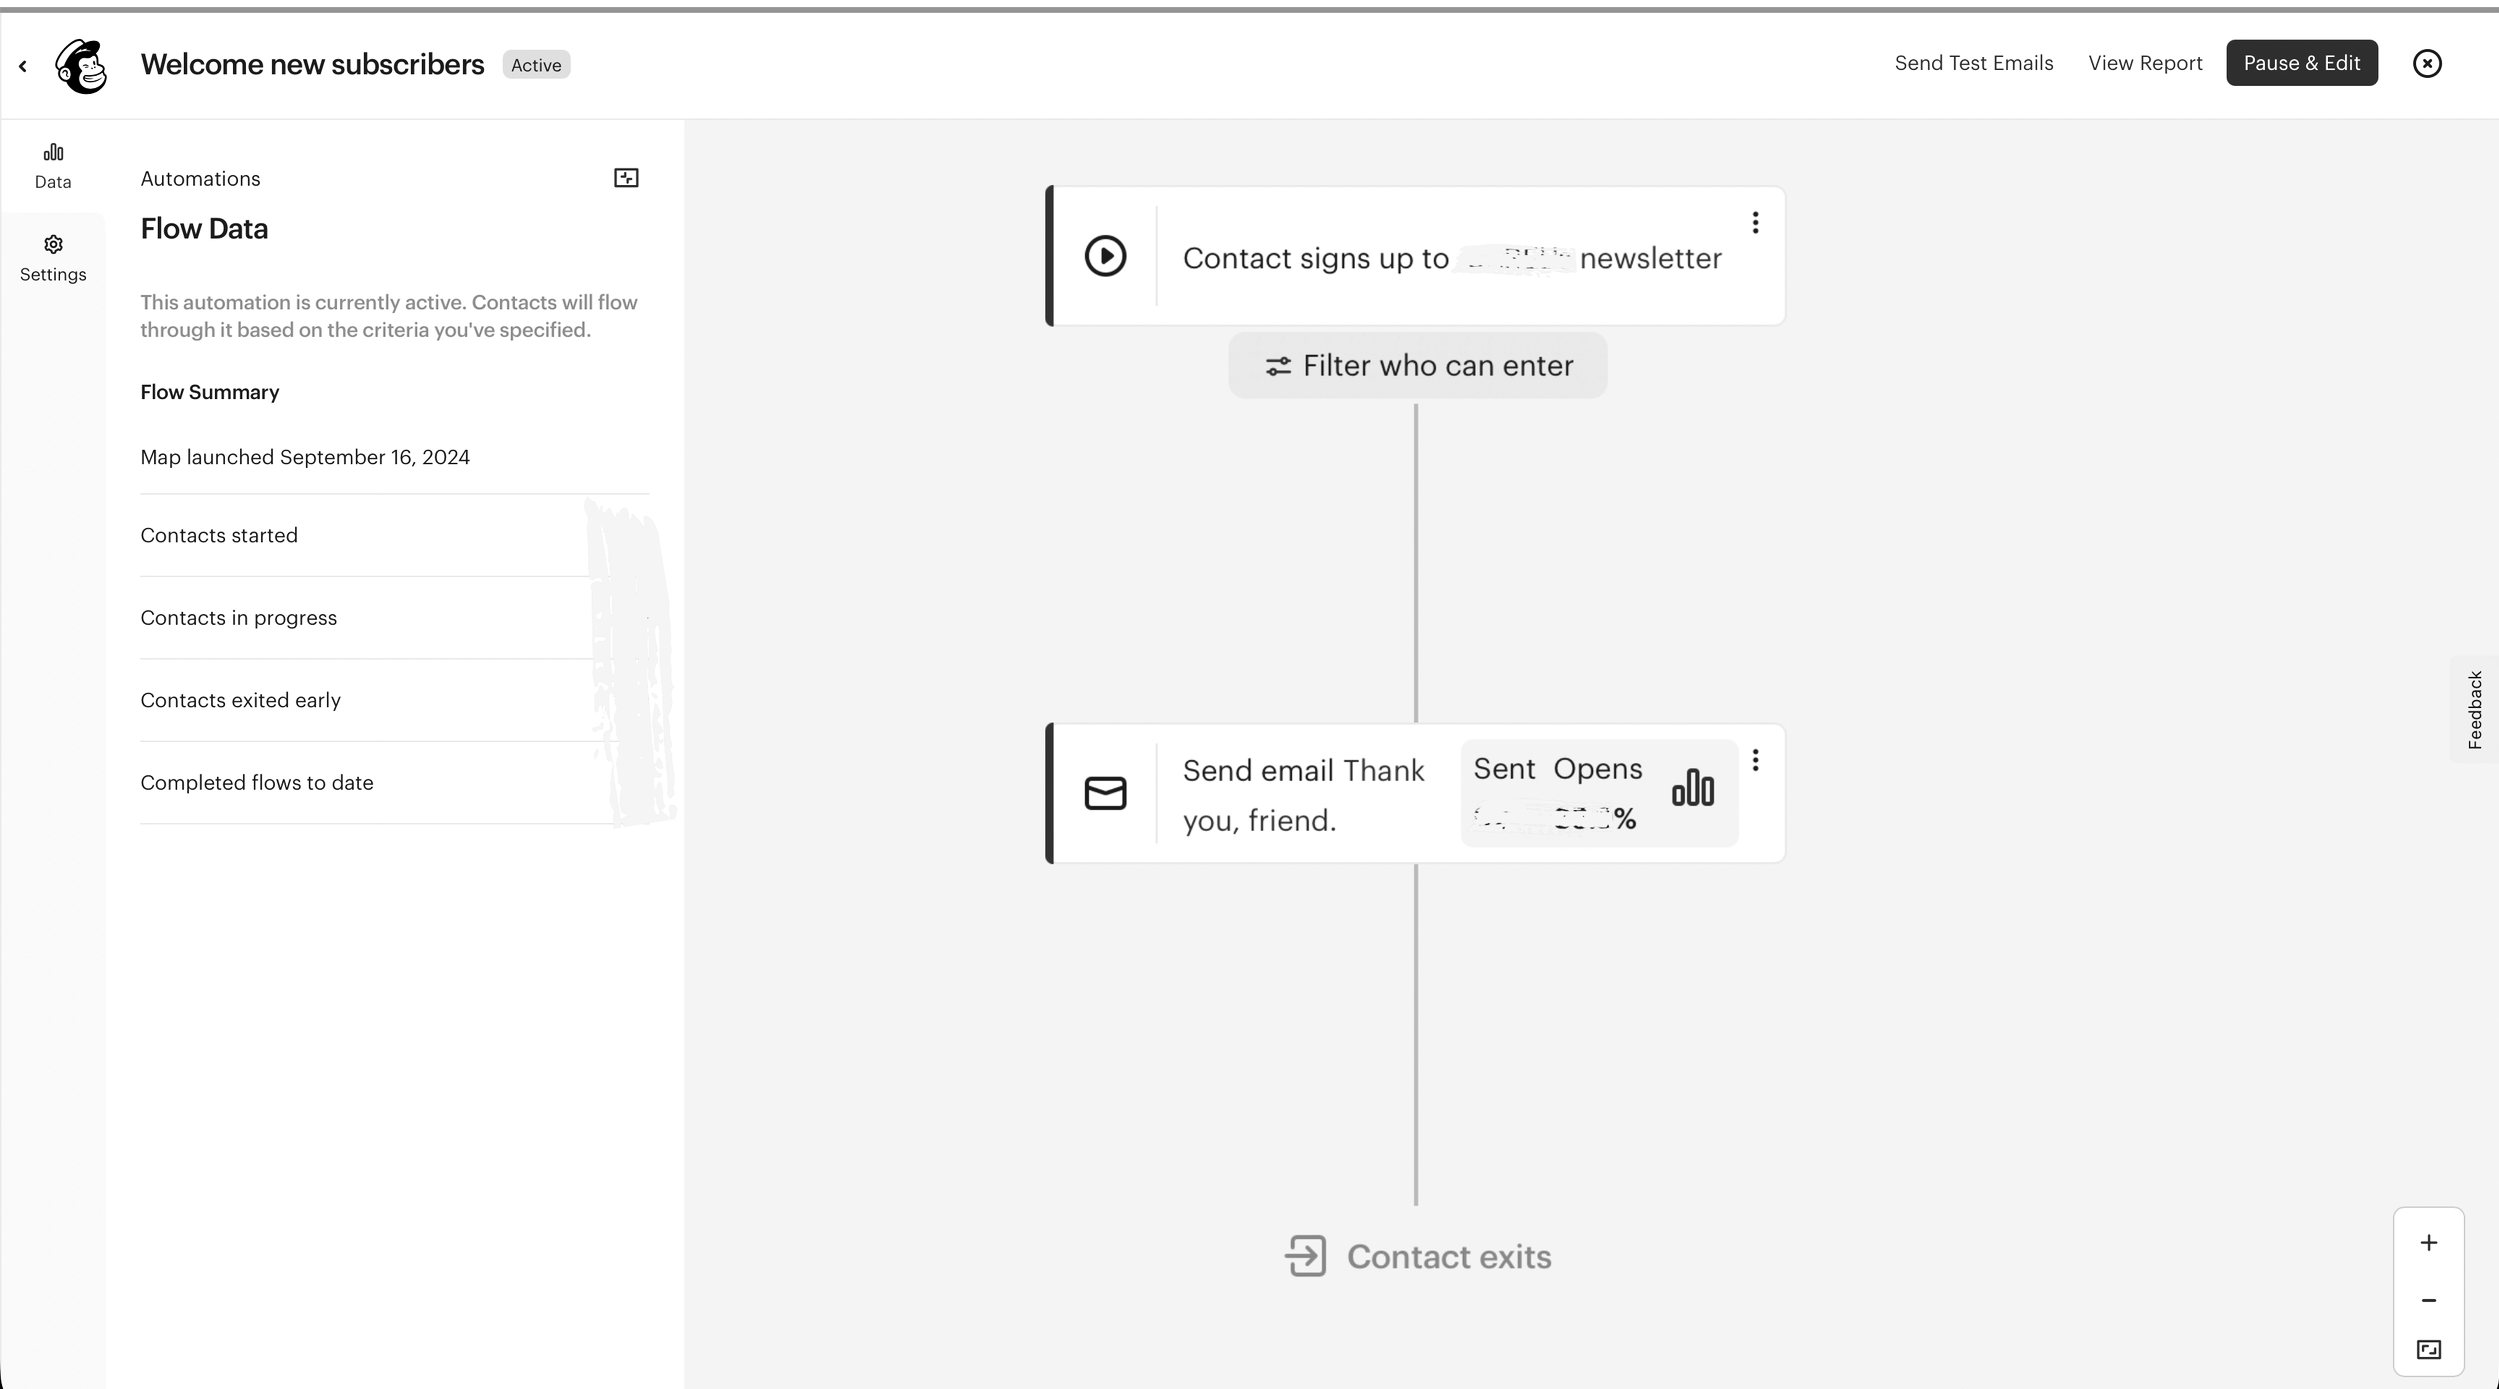Open options menu for signup trigger step
Viewport: 2499px width, 1389px height.
tap(1755, 223)
